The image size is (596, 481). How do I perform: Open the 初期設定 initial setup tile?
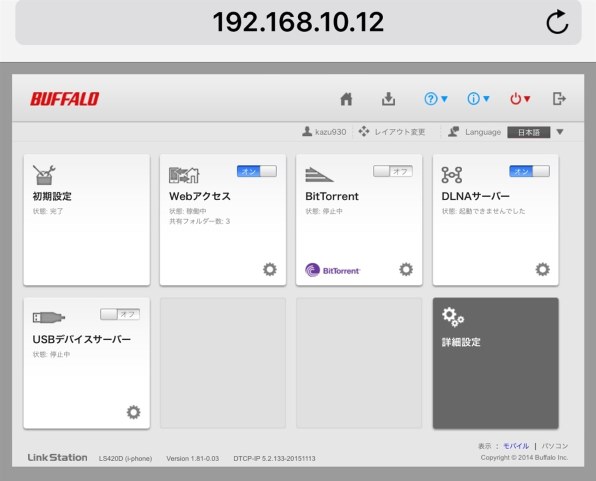click(x=87, y=220)
